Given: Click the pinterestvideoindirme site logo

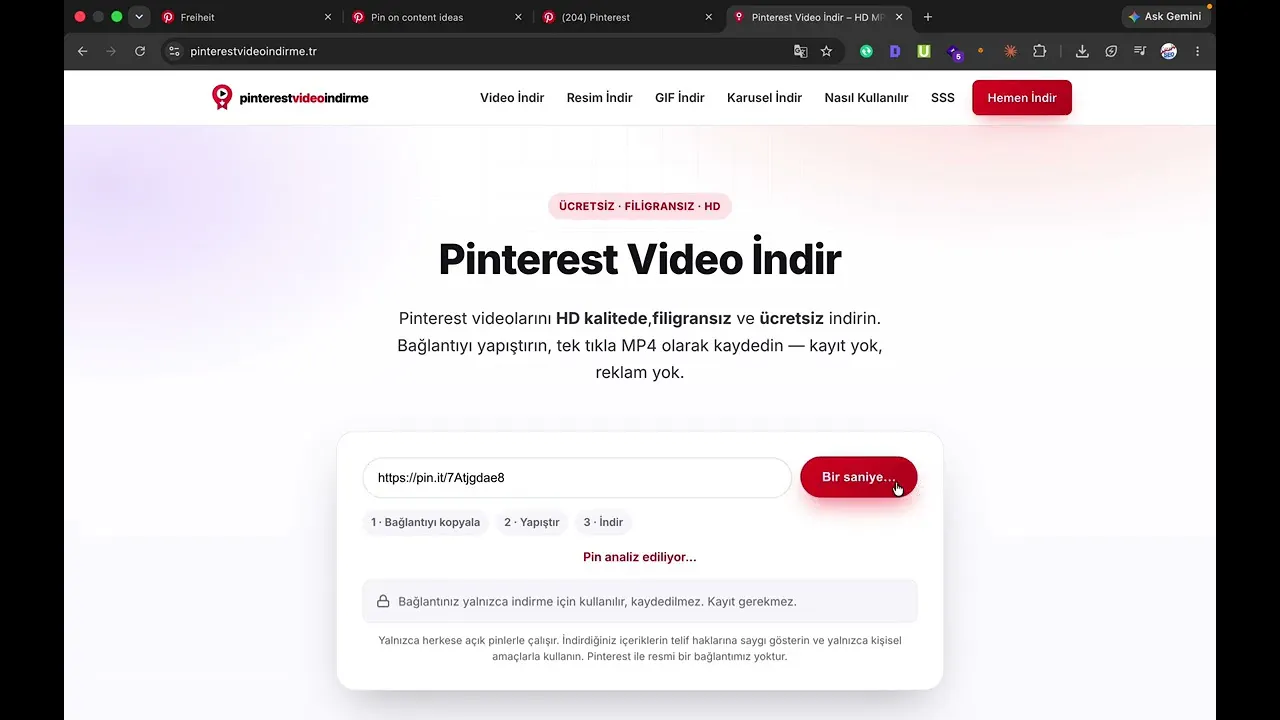Looking at the screenshot, I should coord(290,97).
